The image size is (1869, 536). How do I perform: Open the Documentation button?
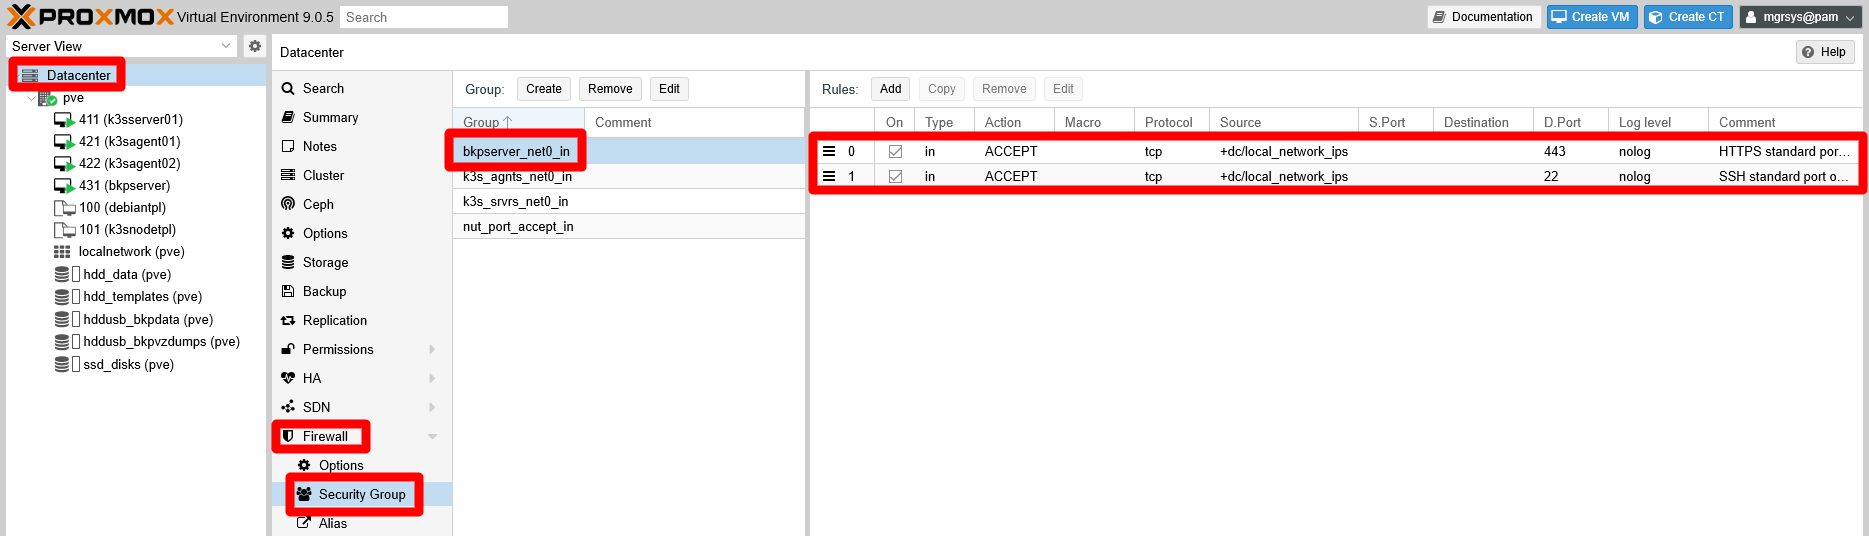click(1484, 17)
